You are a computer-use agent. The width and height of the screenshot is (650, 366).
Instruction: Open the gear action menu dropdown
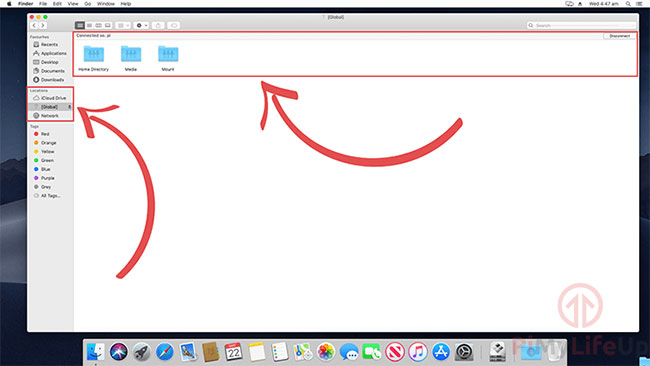coord(141,26)
